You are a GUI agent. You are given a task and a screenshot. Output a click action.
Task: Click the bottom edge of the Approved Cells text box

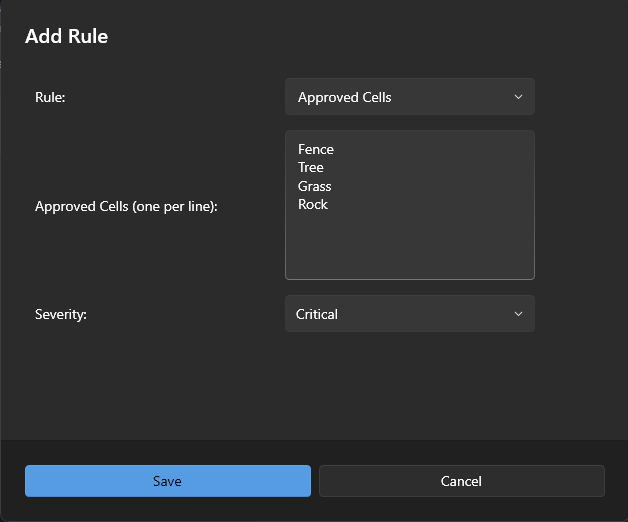coord(409,278)
